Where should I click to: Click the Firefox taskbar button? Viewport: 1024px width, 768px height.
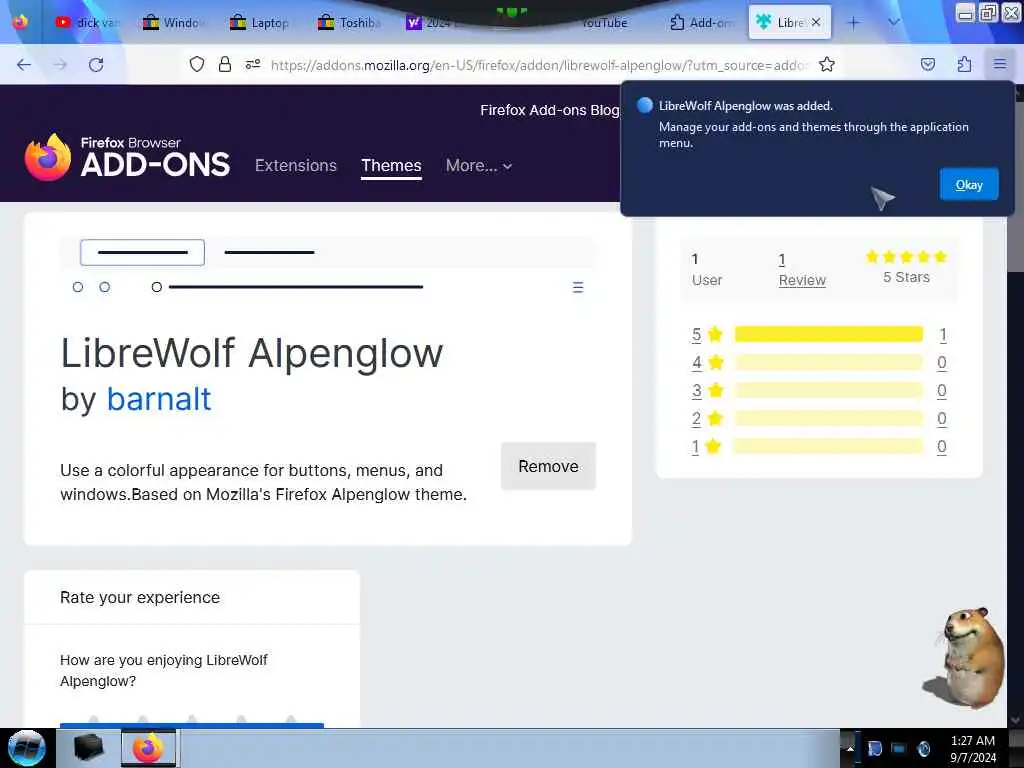click(x=148, y=748)
